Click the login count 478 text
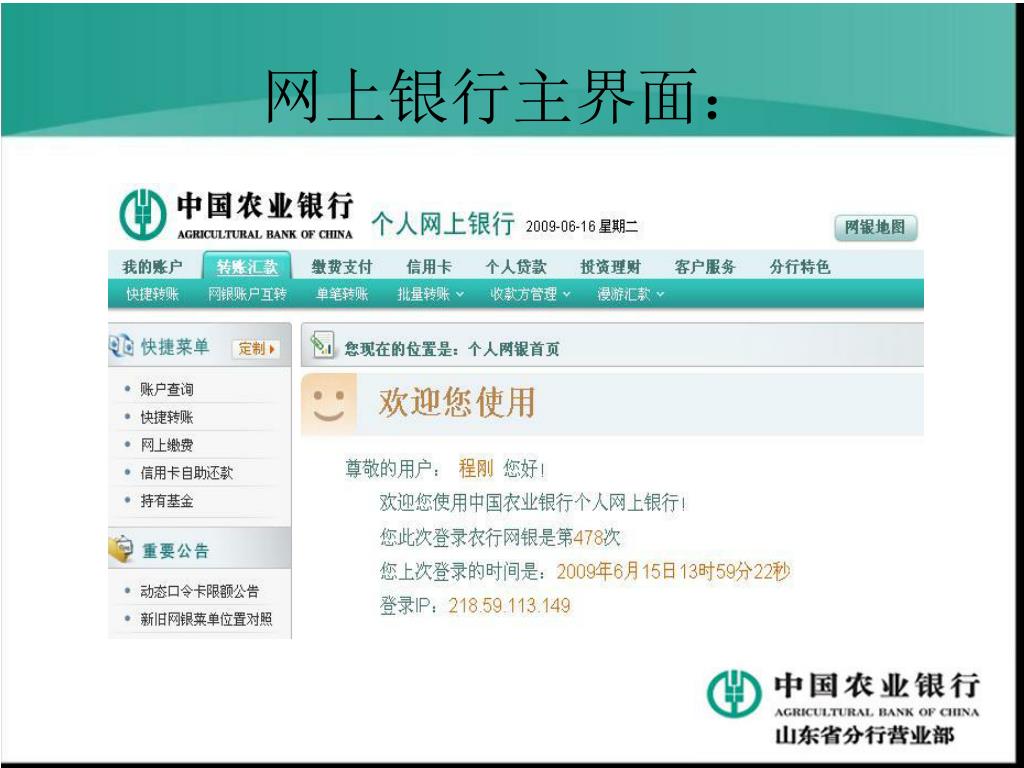1024x768 pixels. coord(587,537)
